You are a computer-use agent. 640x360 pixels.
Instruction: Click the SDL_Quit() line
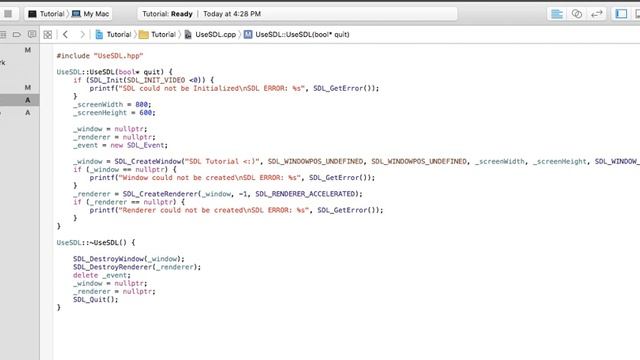(96, 300)
